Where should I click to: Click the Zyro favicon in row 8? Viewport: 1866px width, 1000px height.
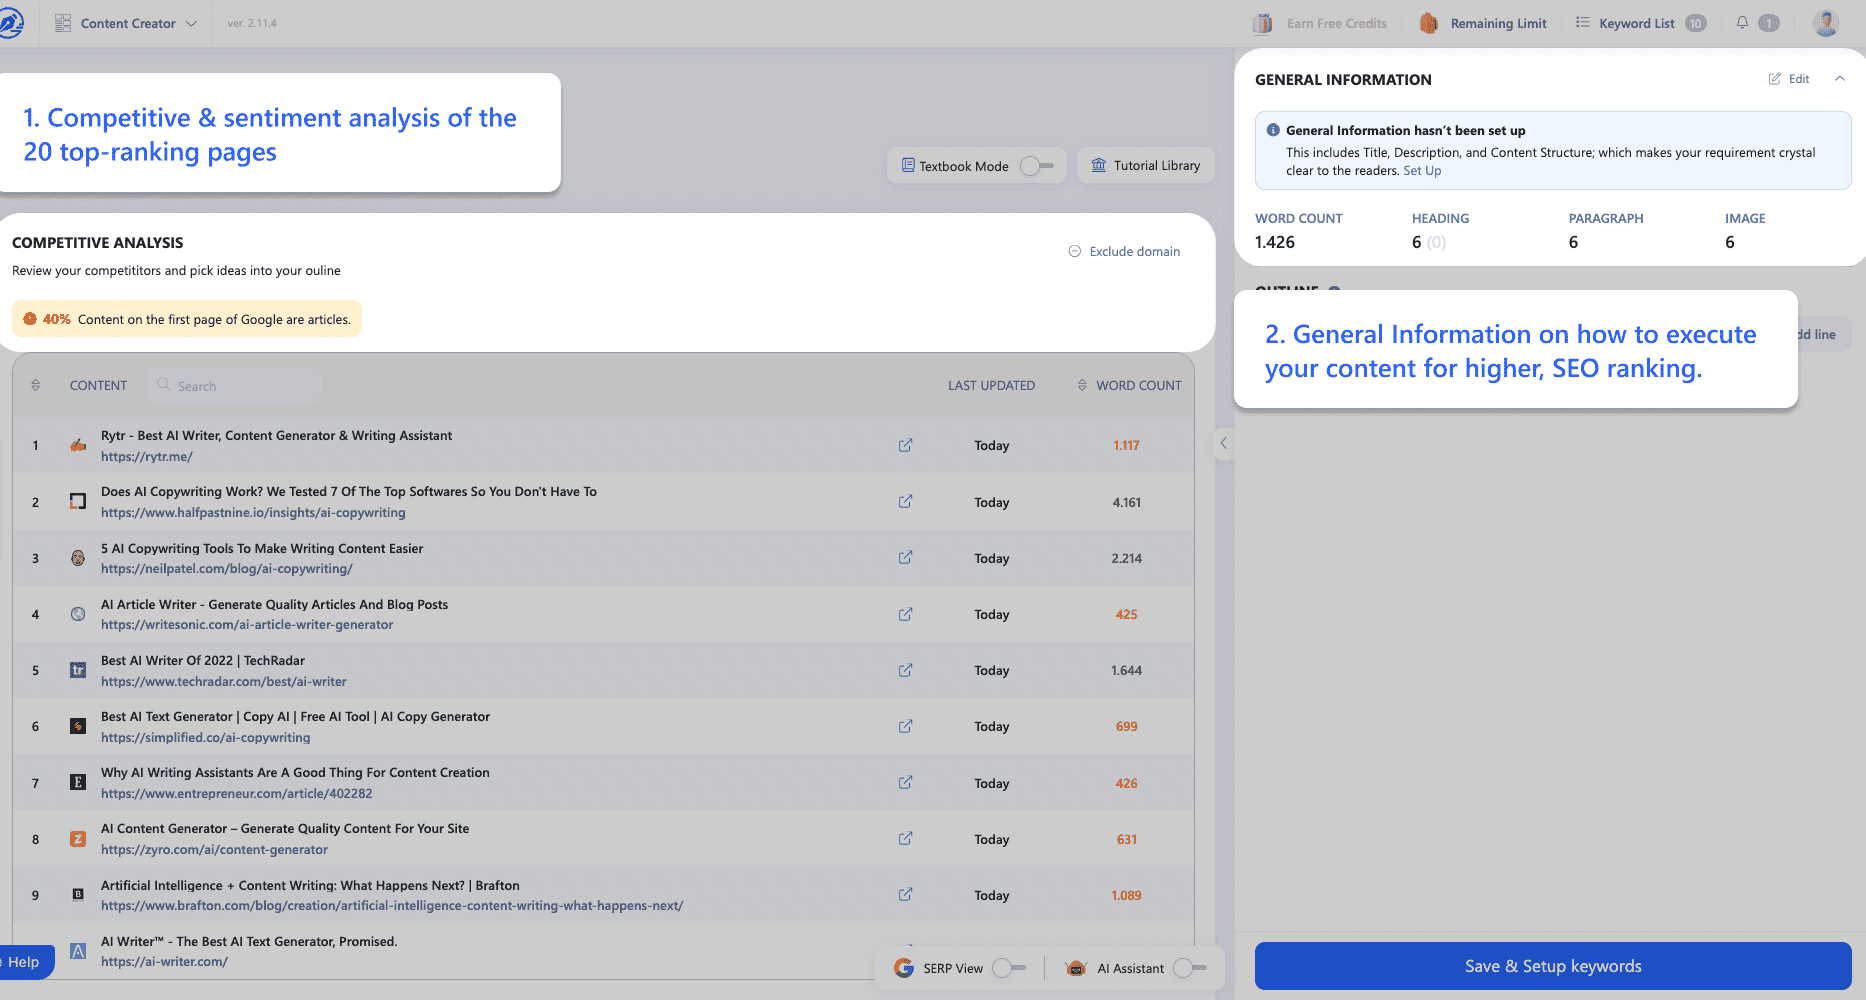[78, 839]
